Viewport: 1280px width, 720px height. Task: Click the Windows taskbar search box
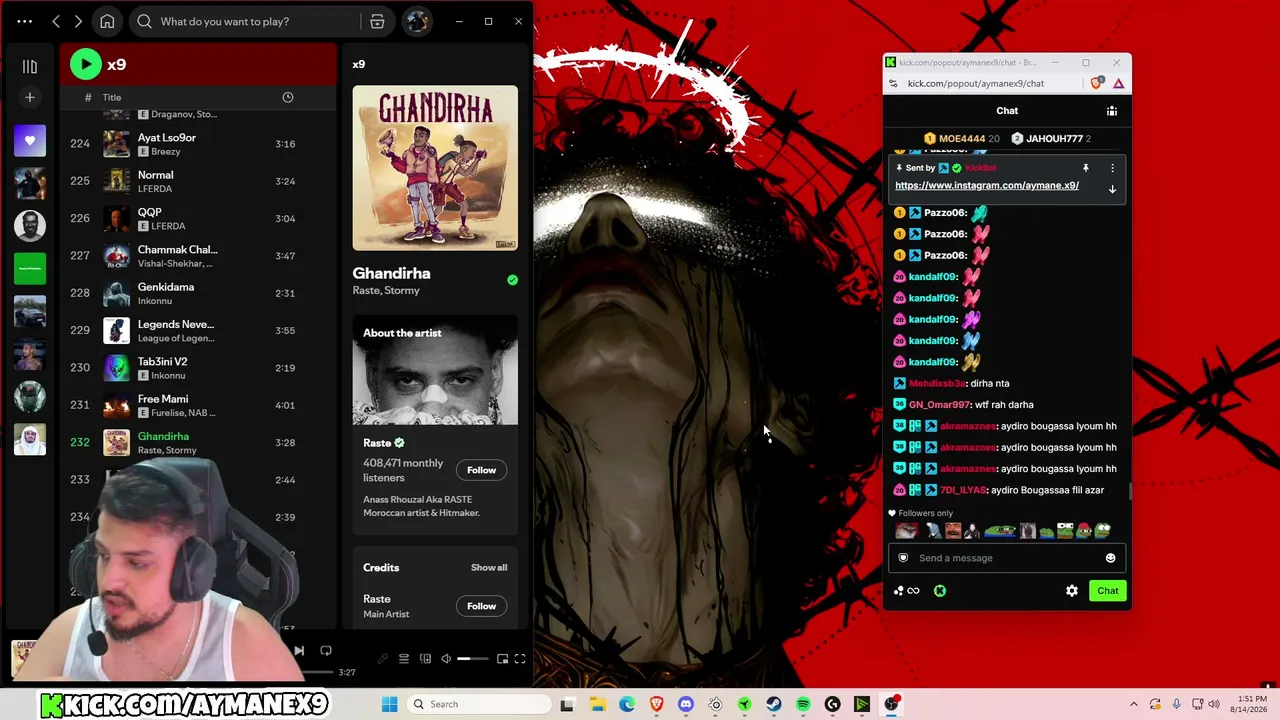pyautogui.click(x=479, y=704)
